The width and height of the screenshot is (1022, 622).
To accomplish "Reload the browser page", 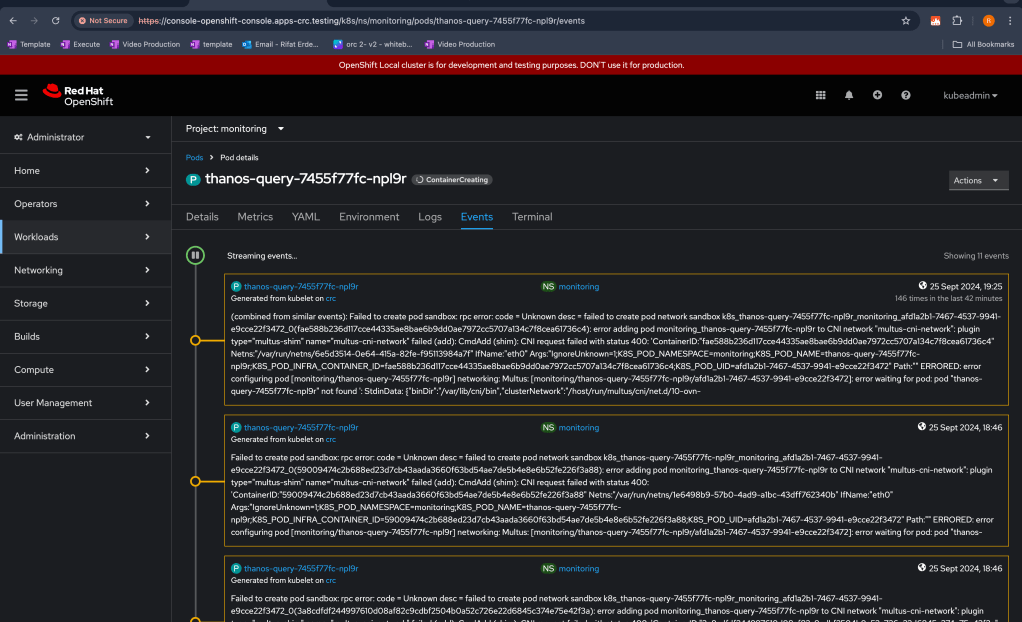I will 55,21.
